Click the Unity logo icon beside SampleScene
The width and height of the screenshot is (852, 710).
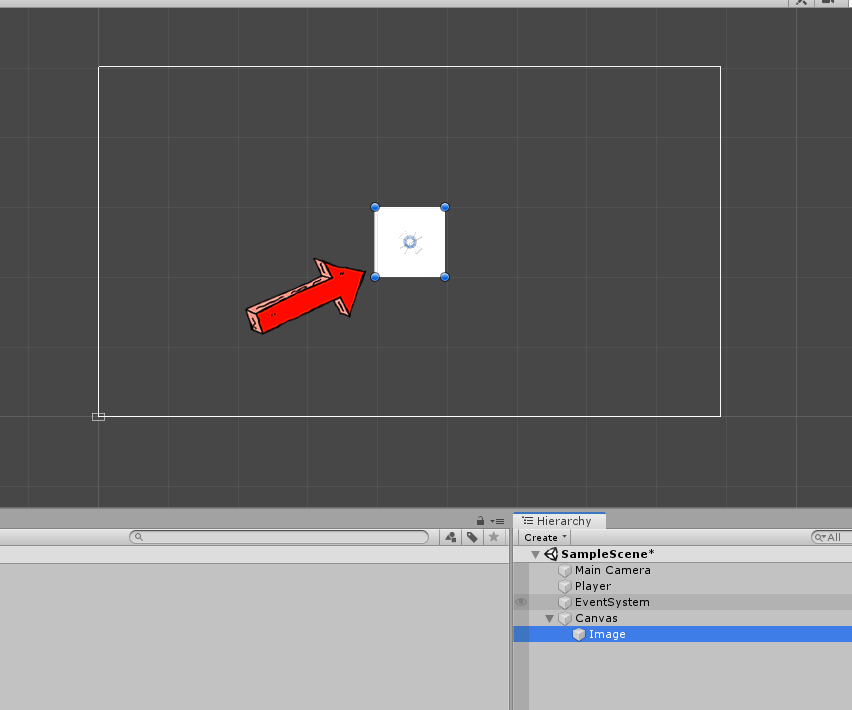click(551, 554)
